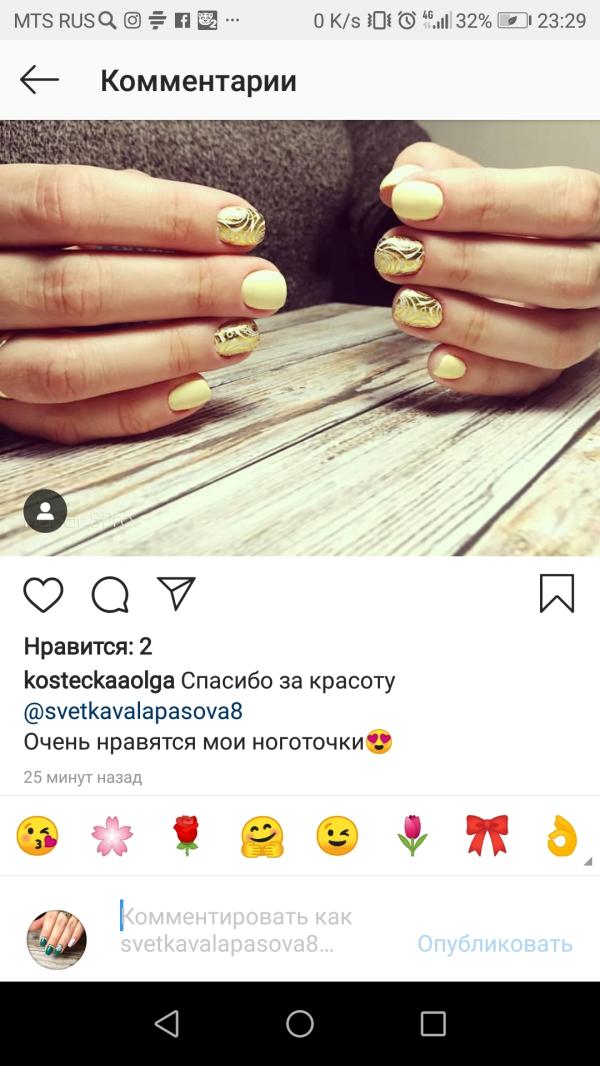Insert the winking face emoji
600x1066 pixels.
[x=337, y=836]
